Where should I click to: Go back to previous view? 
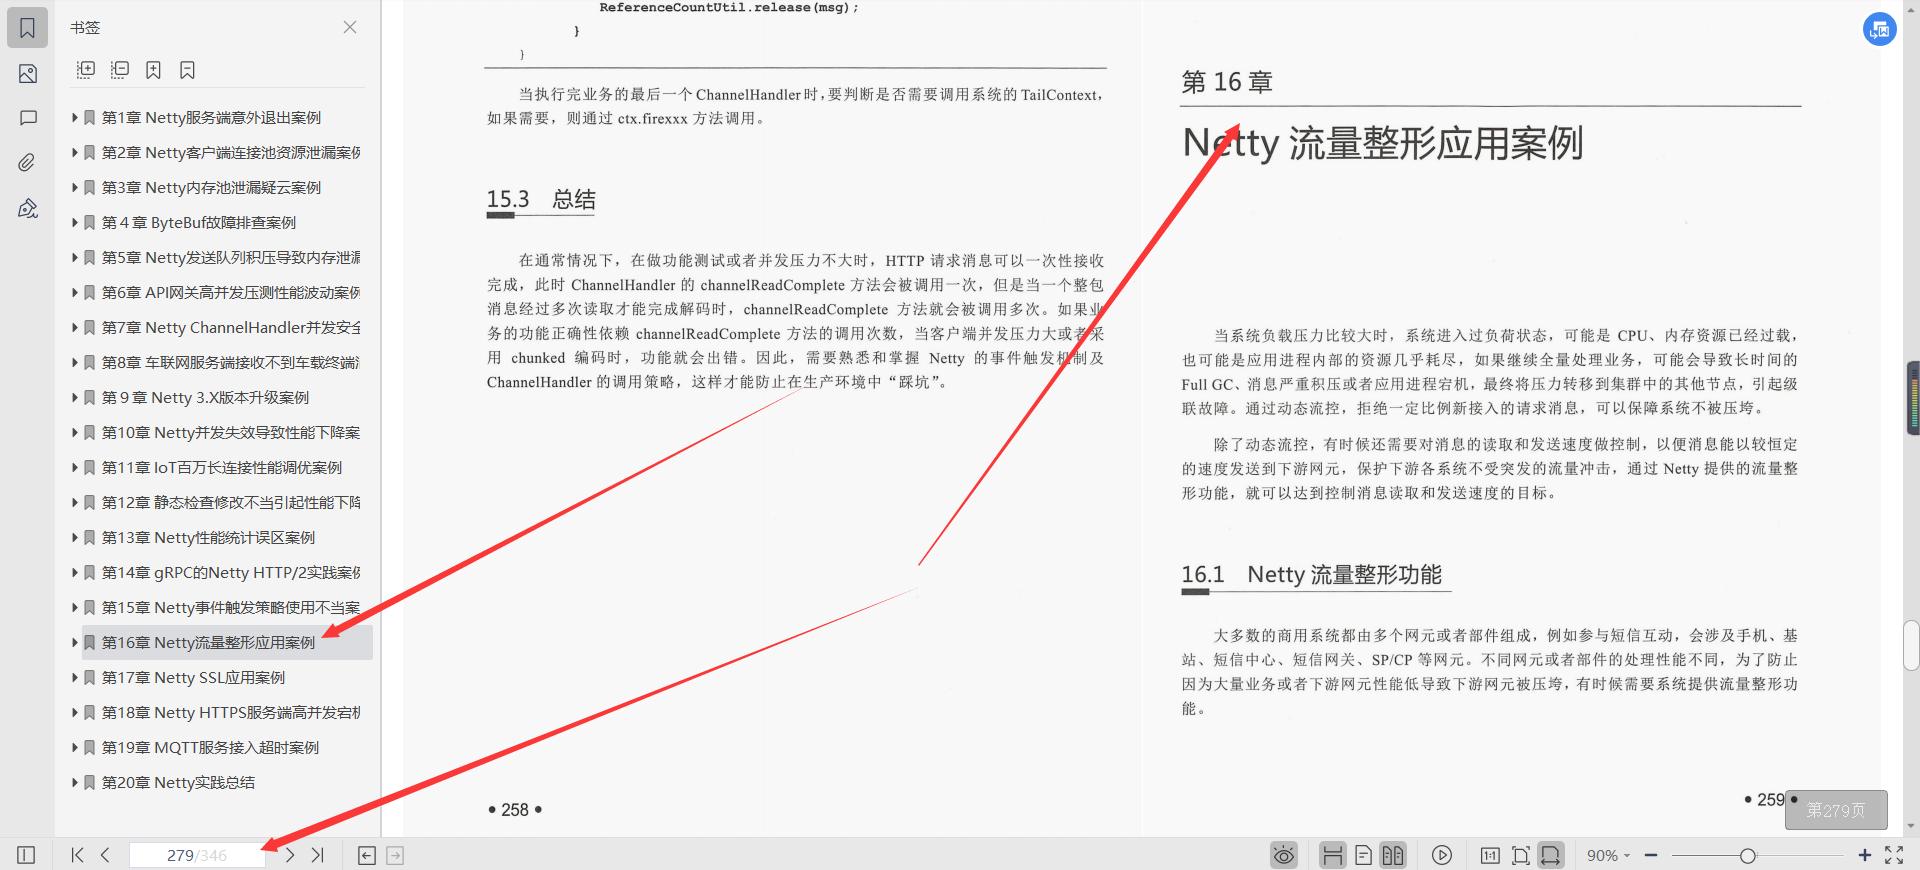click(x=367, y=855)
